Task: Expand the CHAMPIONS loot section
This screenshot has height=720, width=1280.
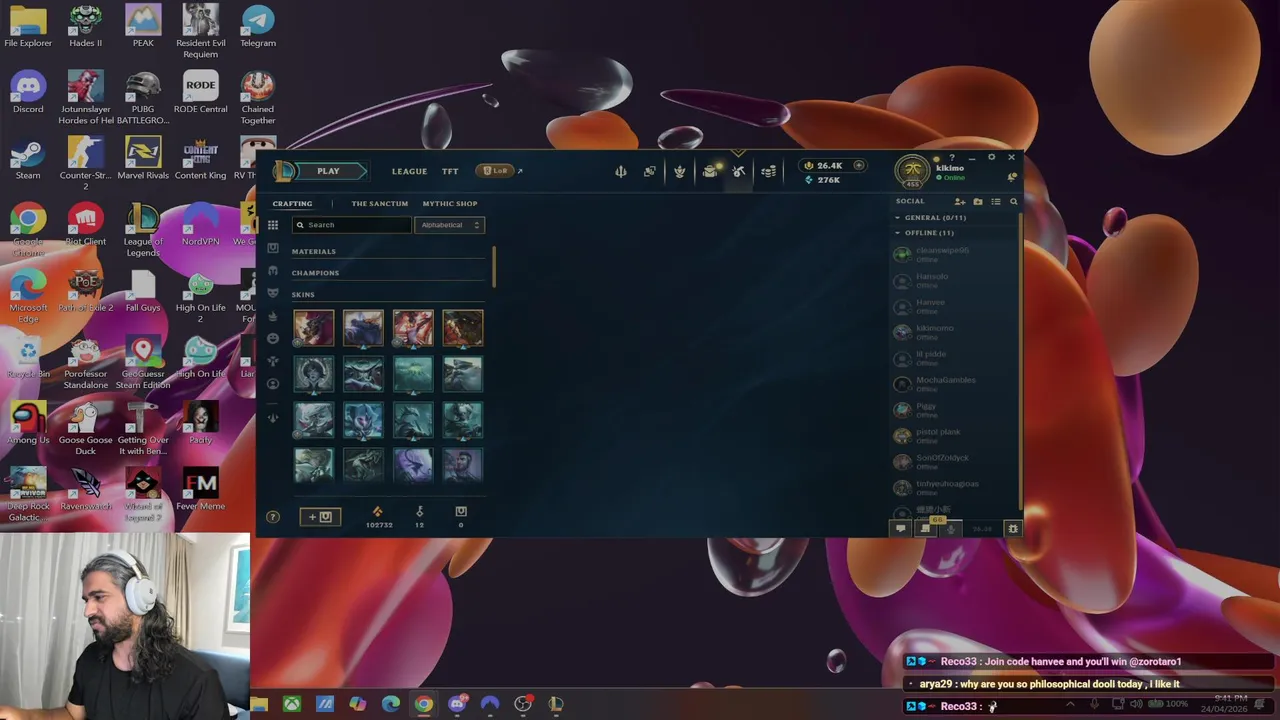Action: click(315, 273)
